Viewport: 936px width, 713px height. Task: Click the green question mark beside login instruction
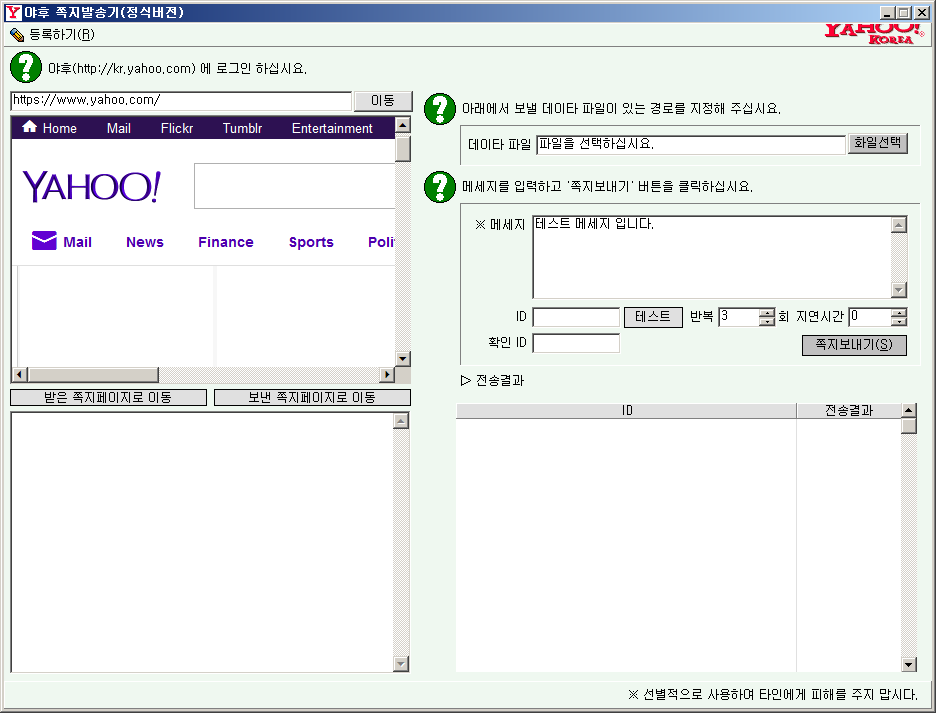pos(26,68)
